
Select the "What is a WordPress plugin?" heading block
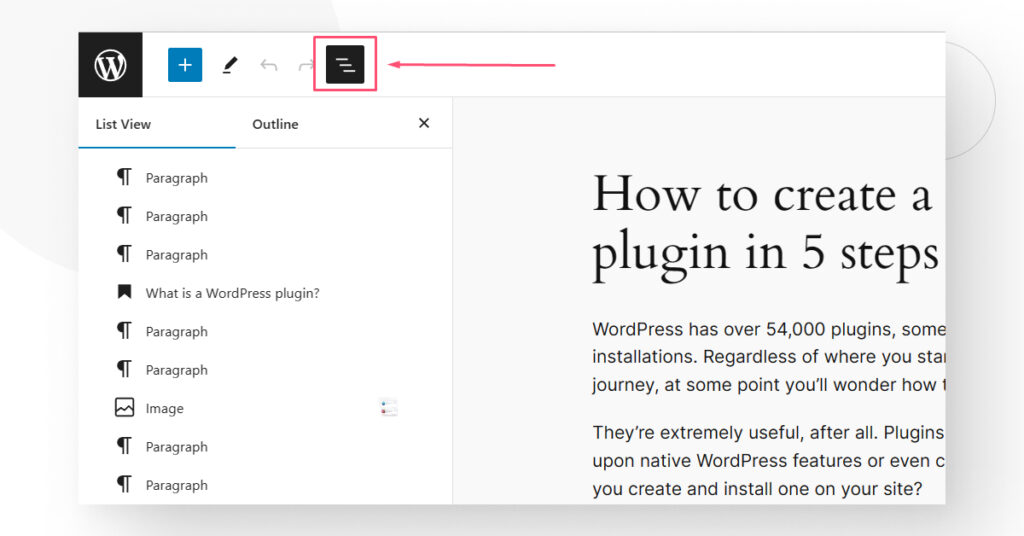[264, 293]
